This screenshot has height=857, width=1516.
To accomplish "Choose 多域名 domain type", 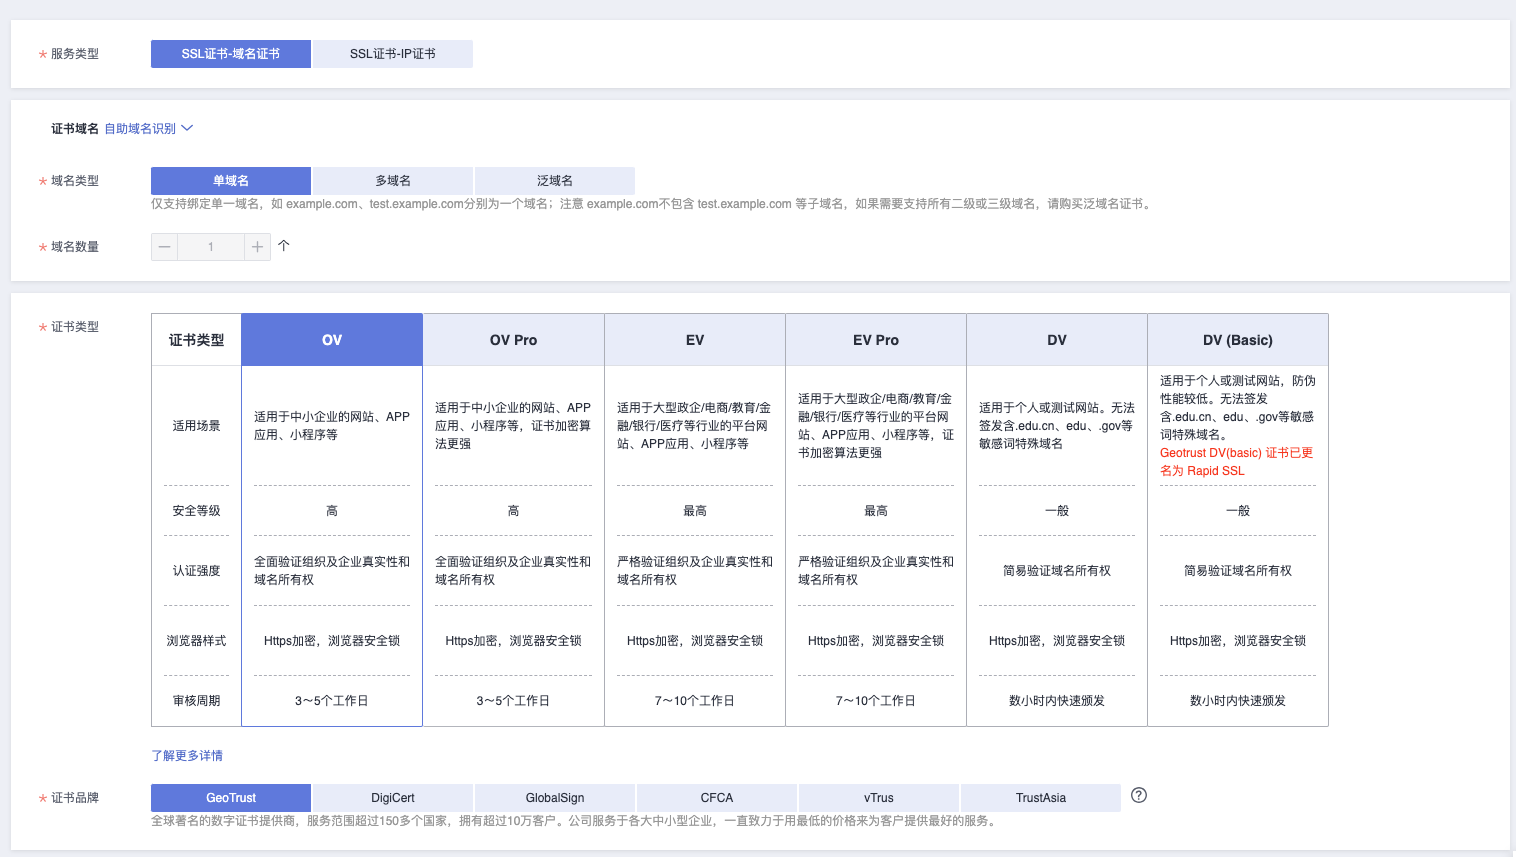I will click(393, 181).
